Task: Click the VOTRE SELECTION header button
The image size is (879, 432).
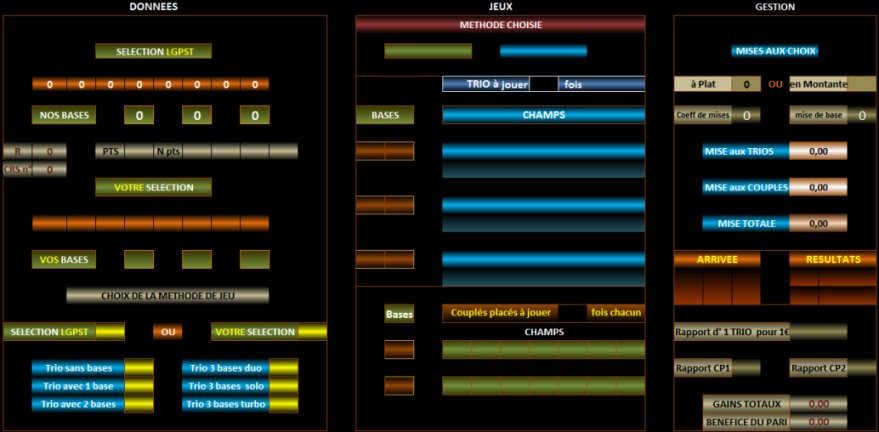Action: pyautogui.click(x=153, y=187)
